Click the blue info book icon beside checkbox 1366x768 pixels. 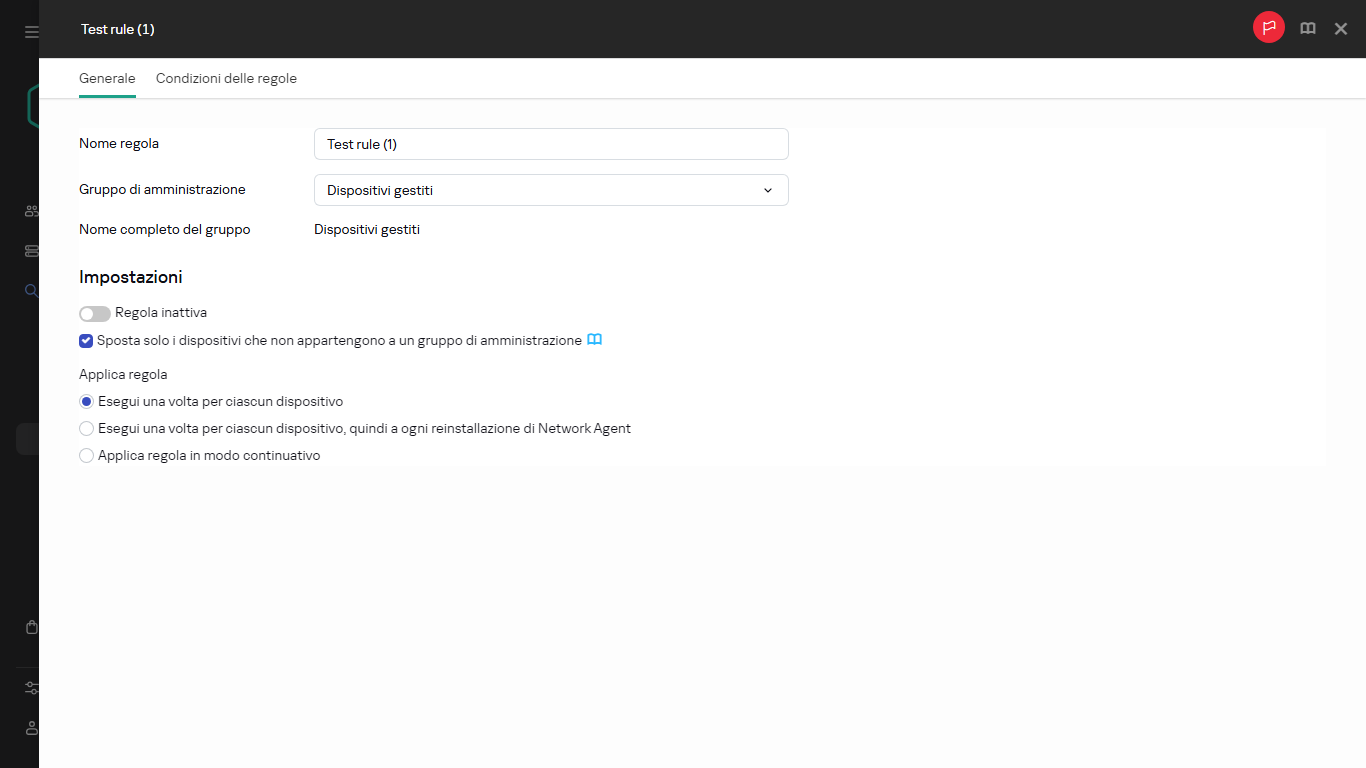click(x=595, y=340)
